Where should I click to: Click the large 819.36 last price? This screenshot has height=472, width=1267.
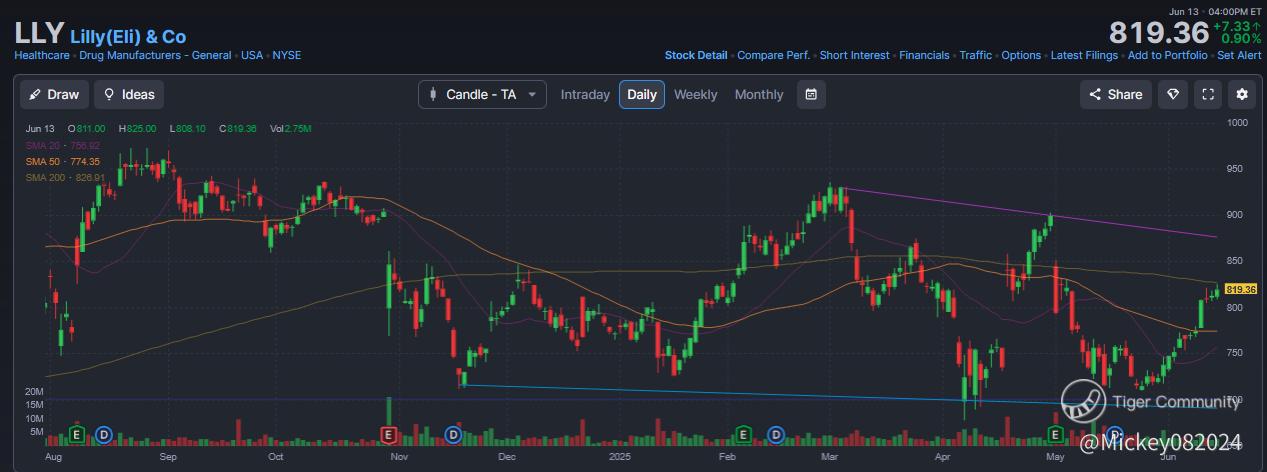point(1159,33)
